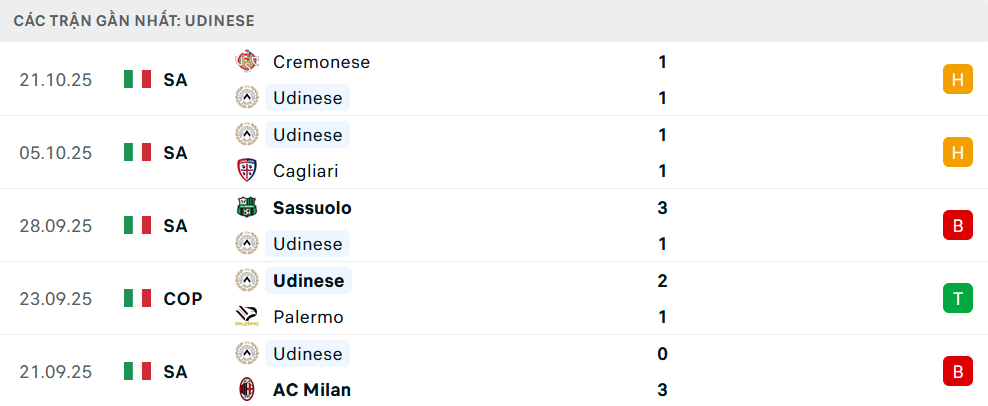988x406 pixels.
Task: Click the Cagliari club crest icon
Action: (246, 171)
